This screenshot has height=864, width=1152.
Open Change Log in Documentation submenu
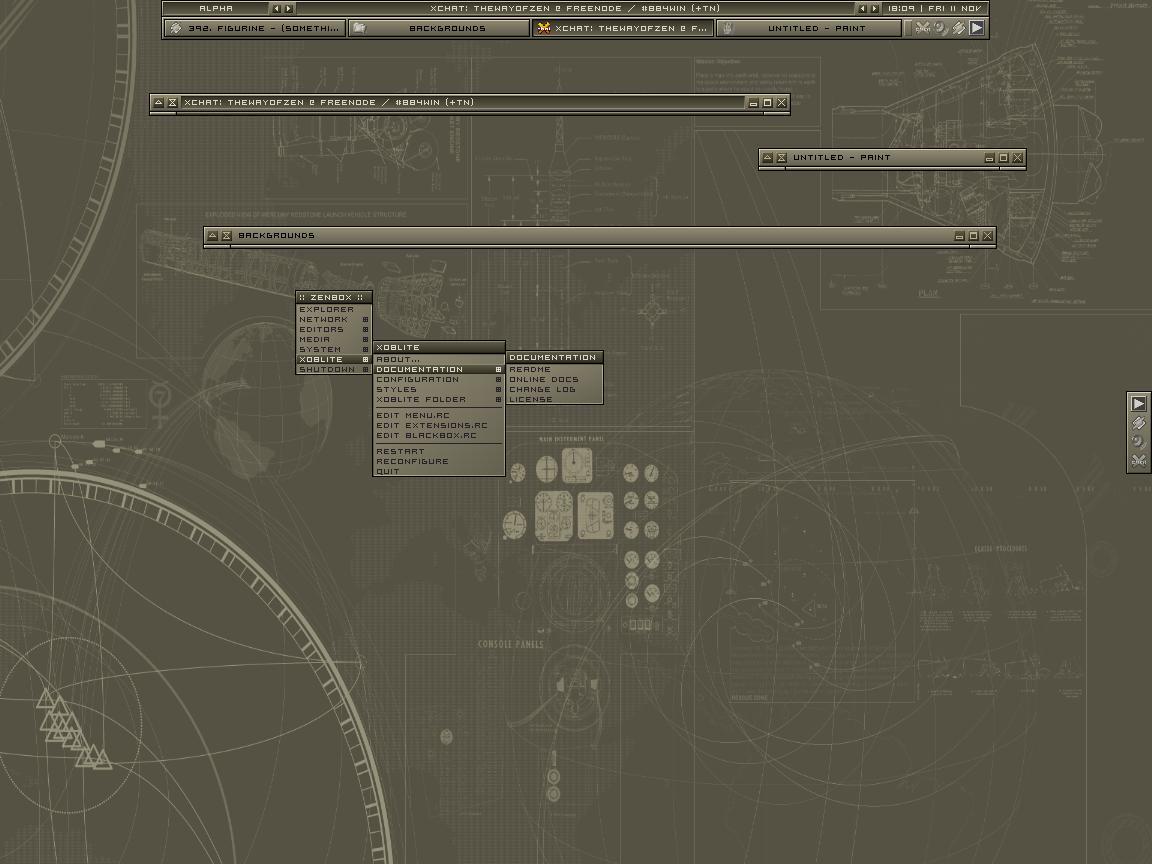click(555, 389)
